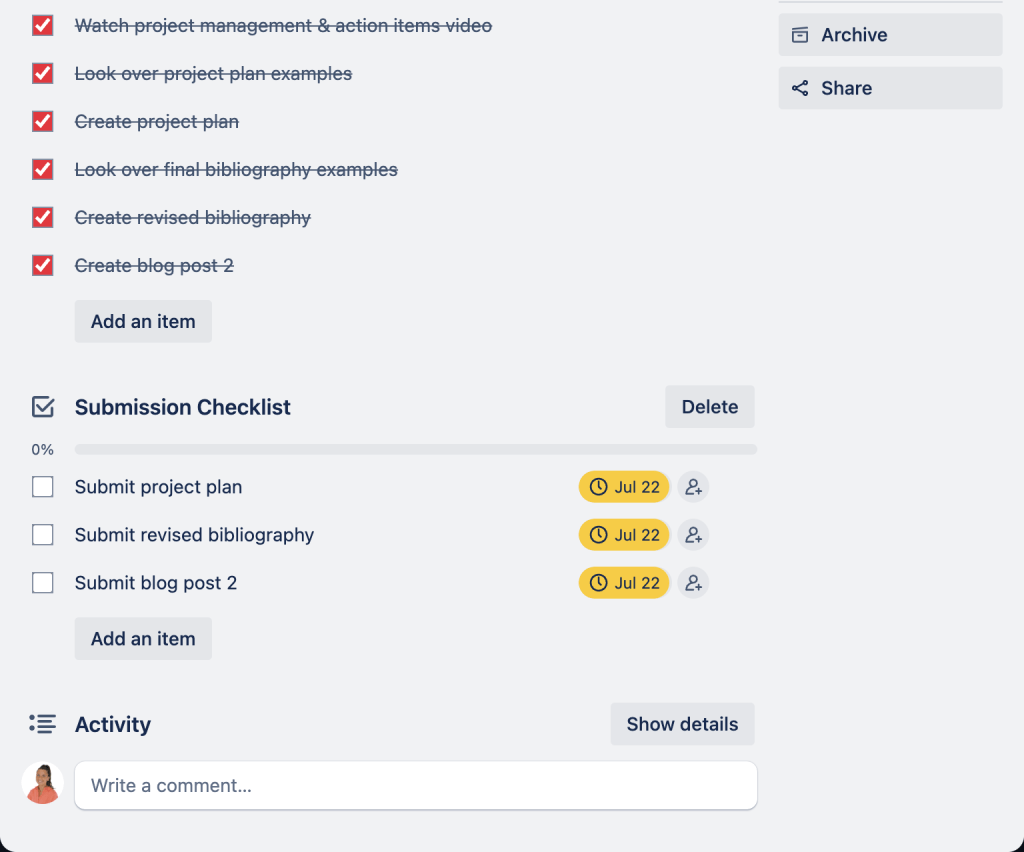
Task: Open due date on Submit revised bibliography
Action: click(624, 535)
